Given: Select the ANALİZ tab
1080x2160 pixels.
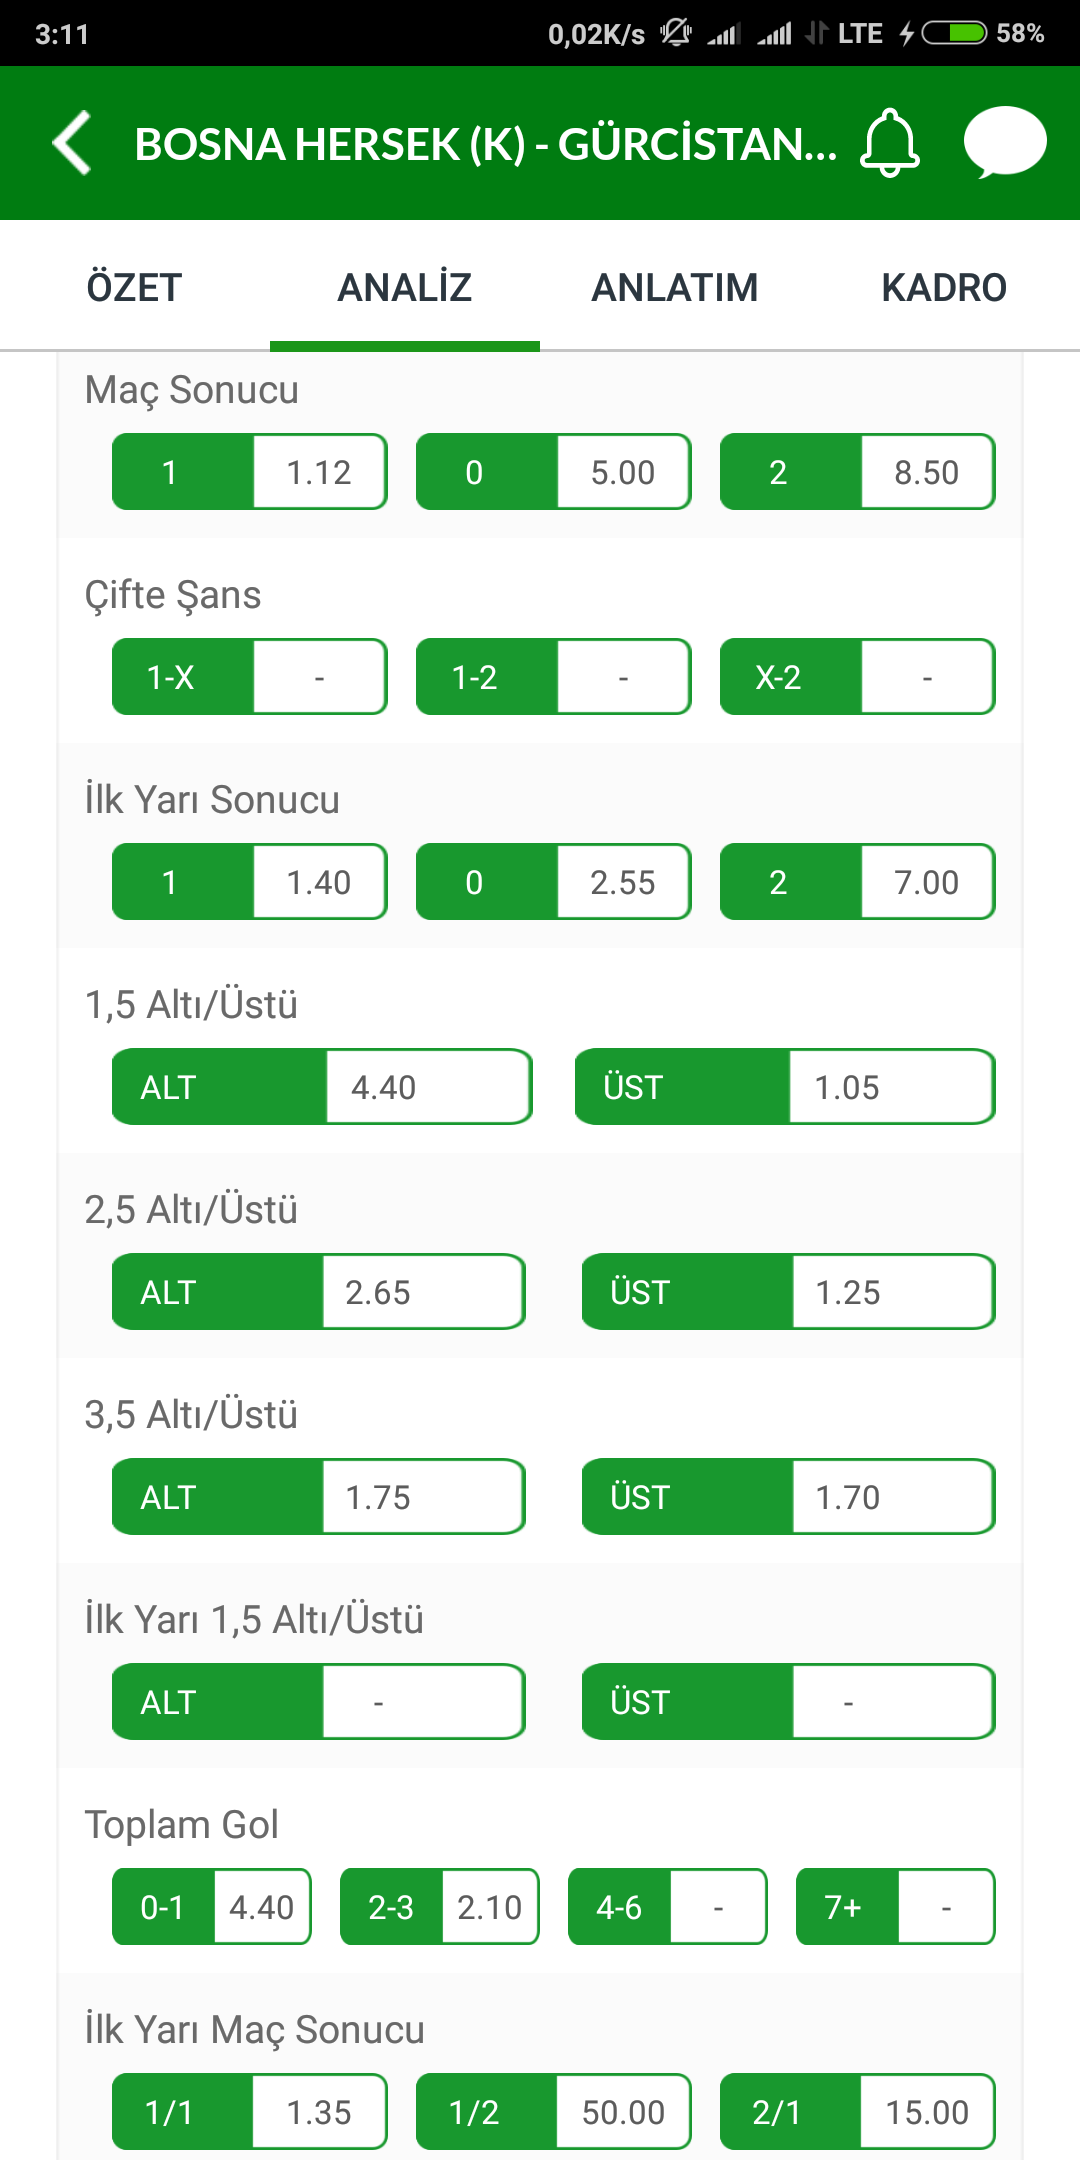Looking at the screenshot, I should [405, 287].
